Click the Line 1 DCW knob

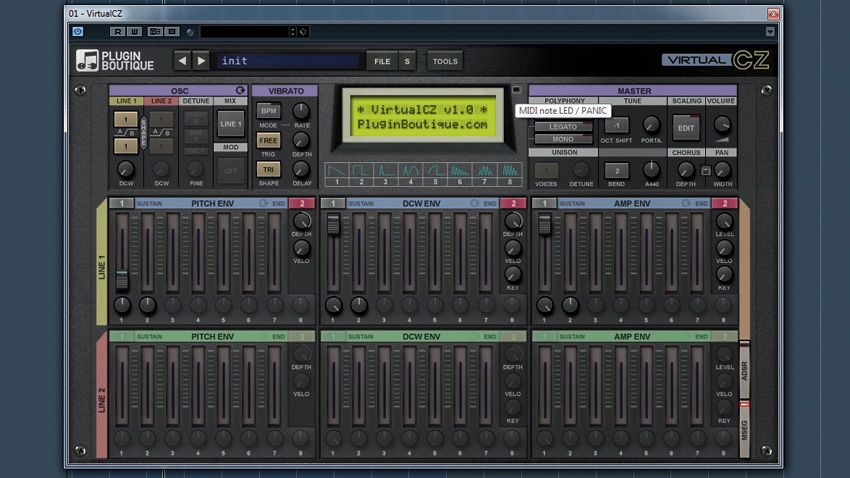click(x=126, y=169)
